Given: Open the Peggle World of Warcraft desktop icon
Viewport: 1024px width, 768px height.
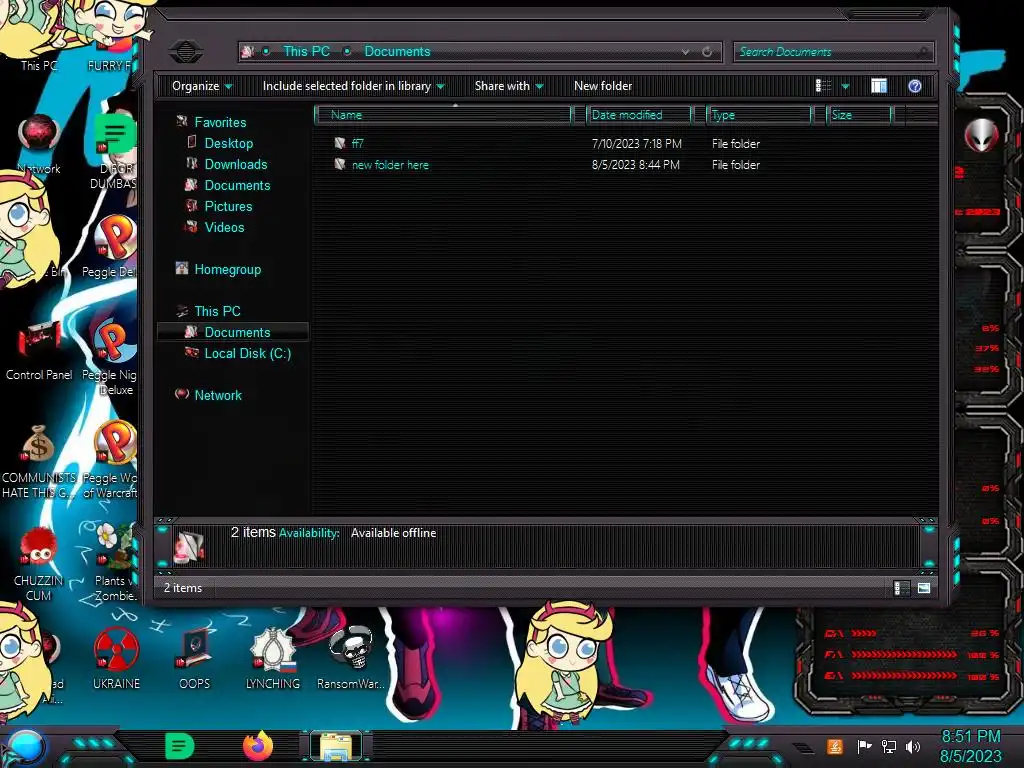Looking at the screenshot, I should (110, 460).
